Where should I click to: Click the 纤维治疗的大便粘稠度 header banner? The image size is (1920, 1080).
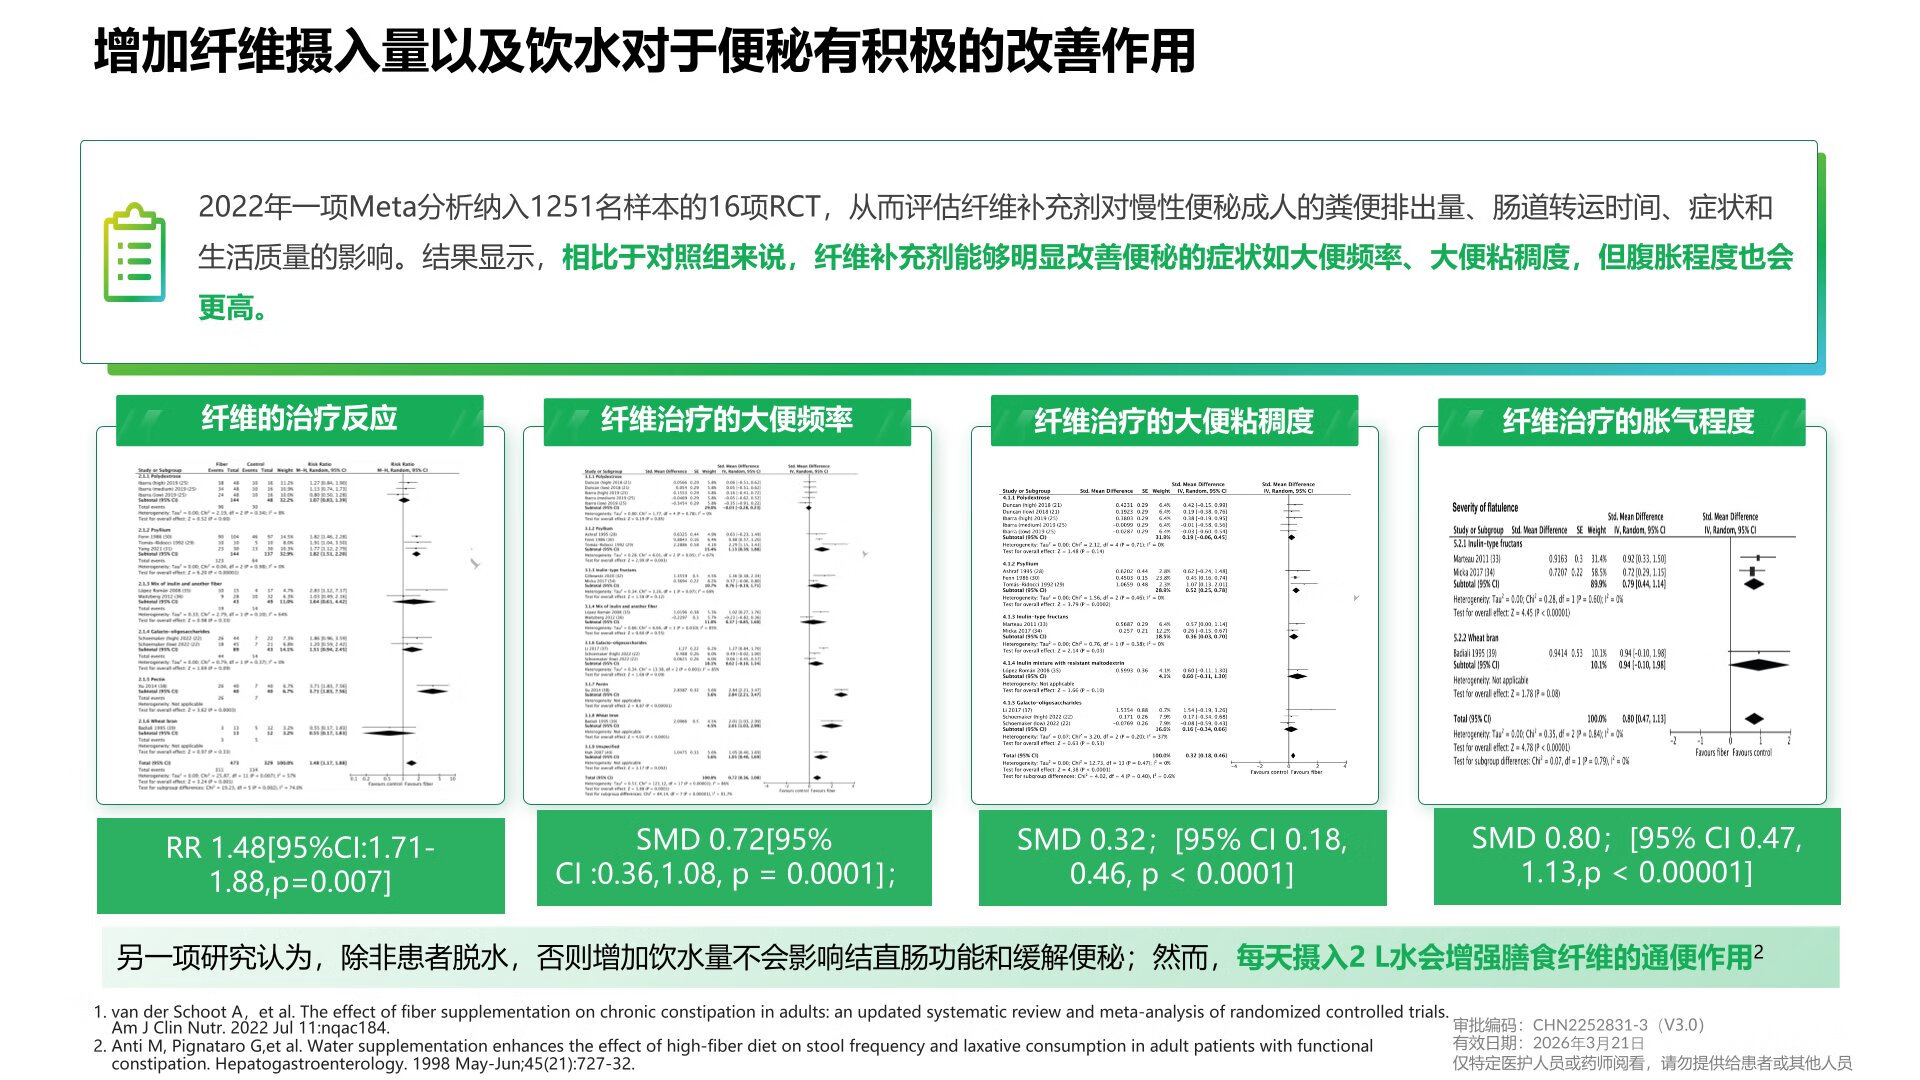pyautogui.click(x=1173, y=422)
